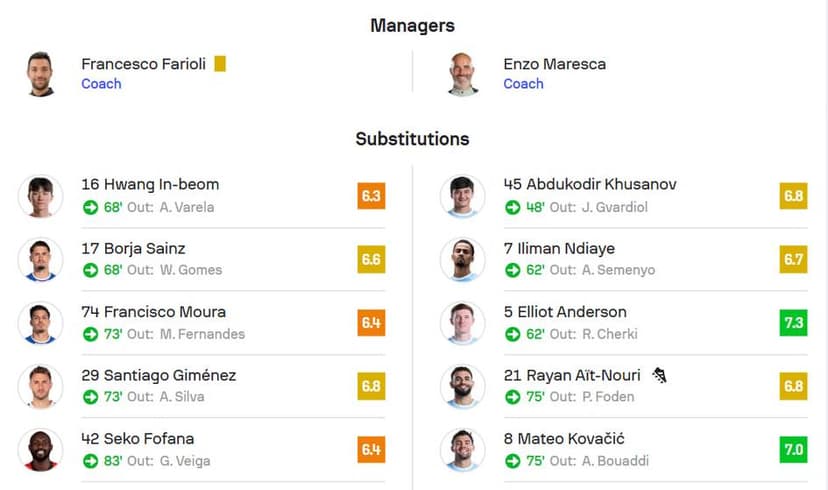Click the yellow card icon beside Francesco Farioli
The height and width of the screenshot is (490, 828).
pyautogui.click(x=220, y=64)
